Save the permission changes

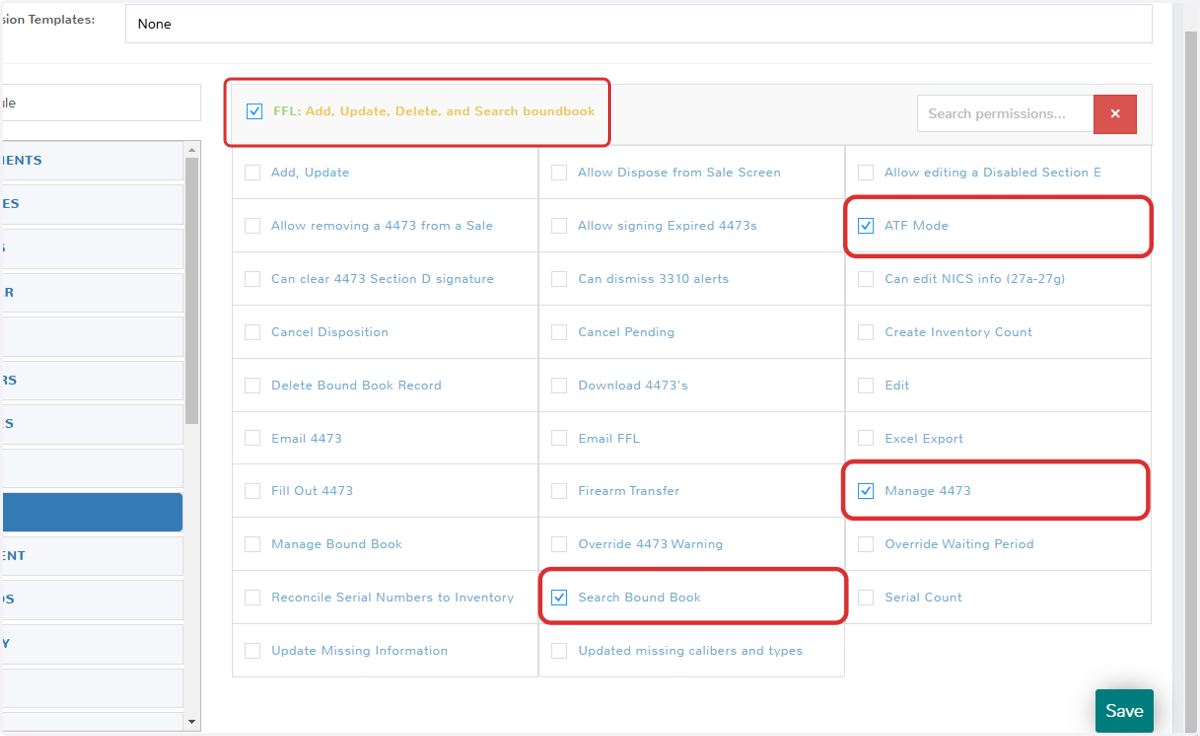pyautogui.click(x=1124, y=711)
